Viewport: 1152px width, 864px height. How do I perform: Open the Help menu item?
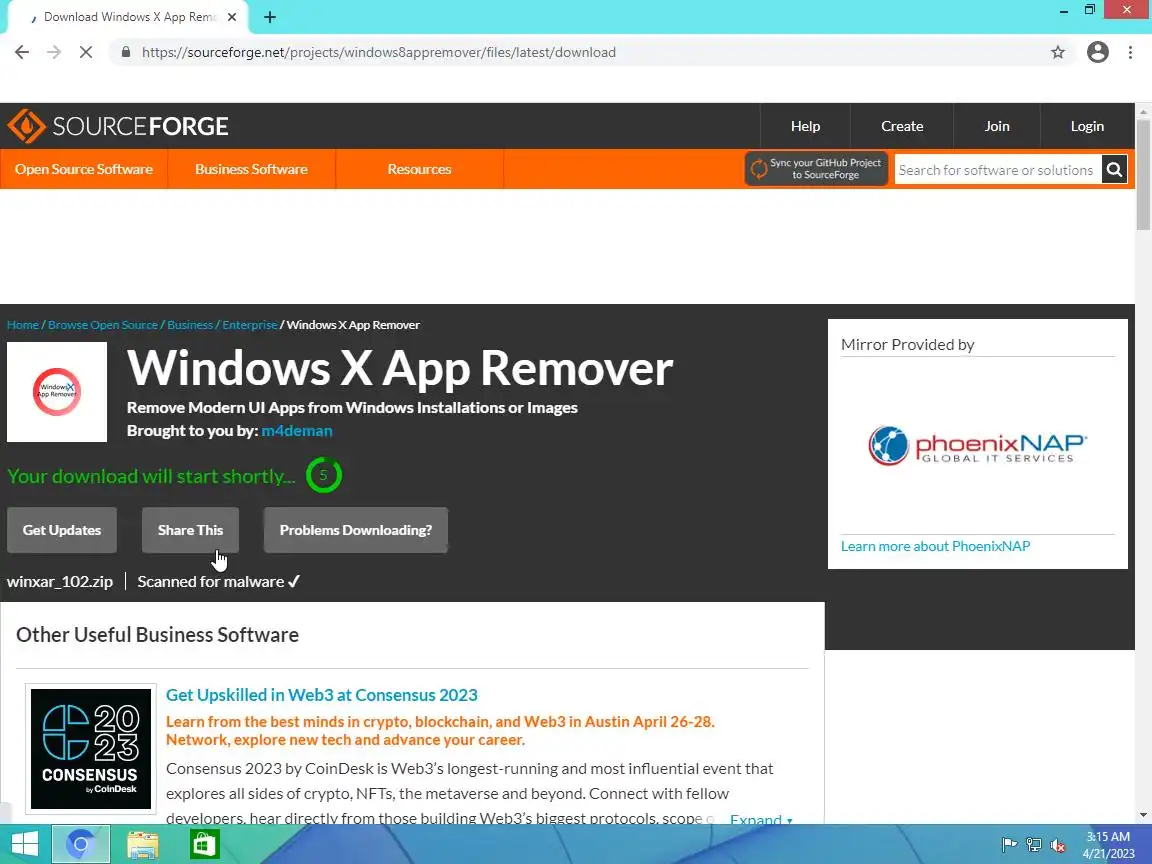(805, 126)
